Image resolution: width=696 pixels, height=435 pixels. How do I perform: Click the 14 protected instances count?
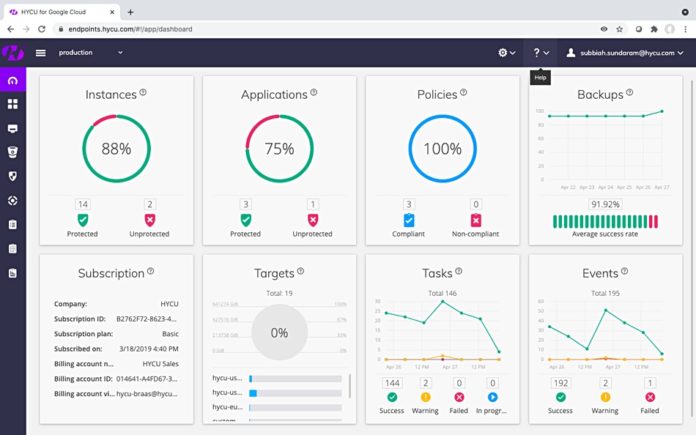point(83,204)
